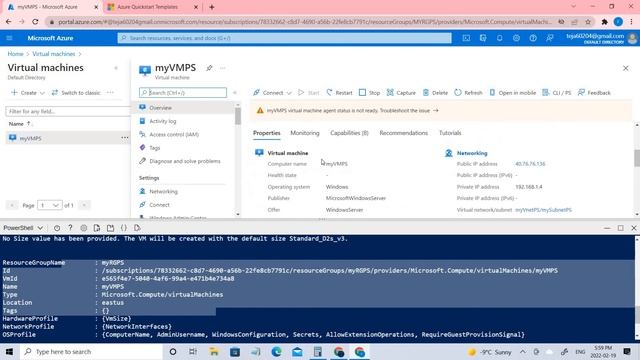Go to Virtual machines breadcrumb
The image size is (640, 360).
coord(54,54)
